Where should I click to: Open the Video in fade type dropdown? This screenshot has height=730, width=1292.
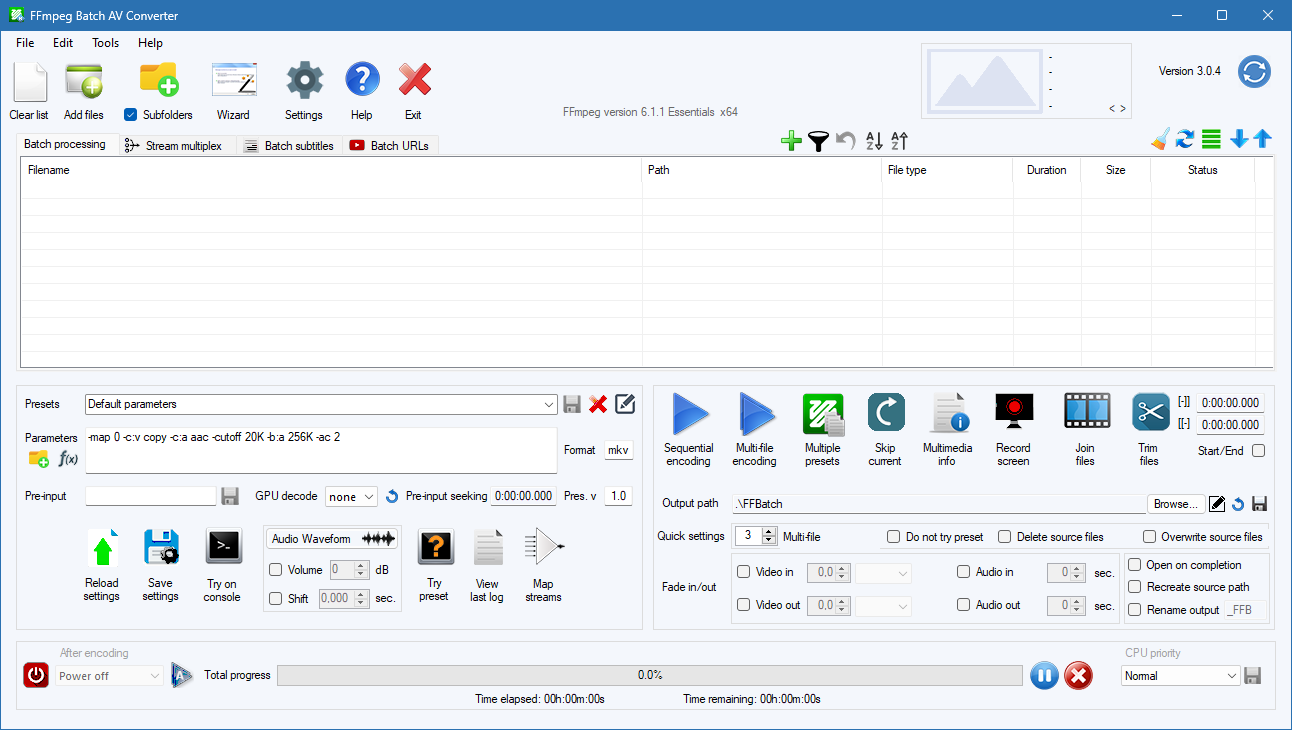[x=884, y=574]
